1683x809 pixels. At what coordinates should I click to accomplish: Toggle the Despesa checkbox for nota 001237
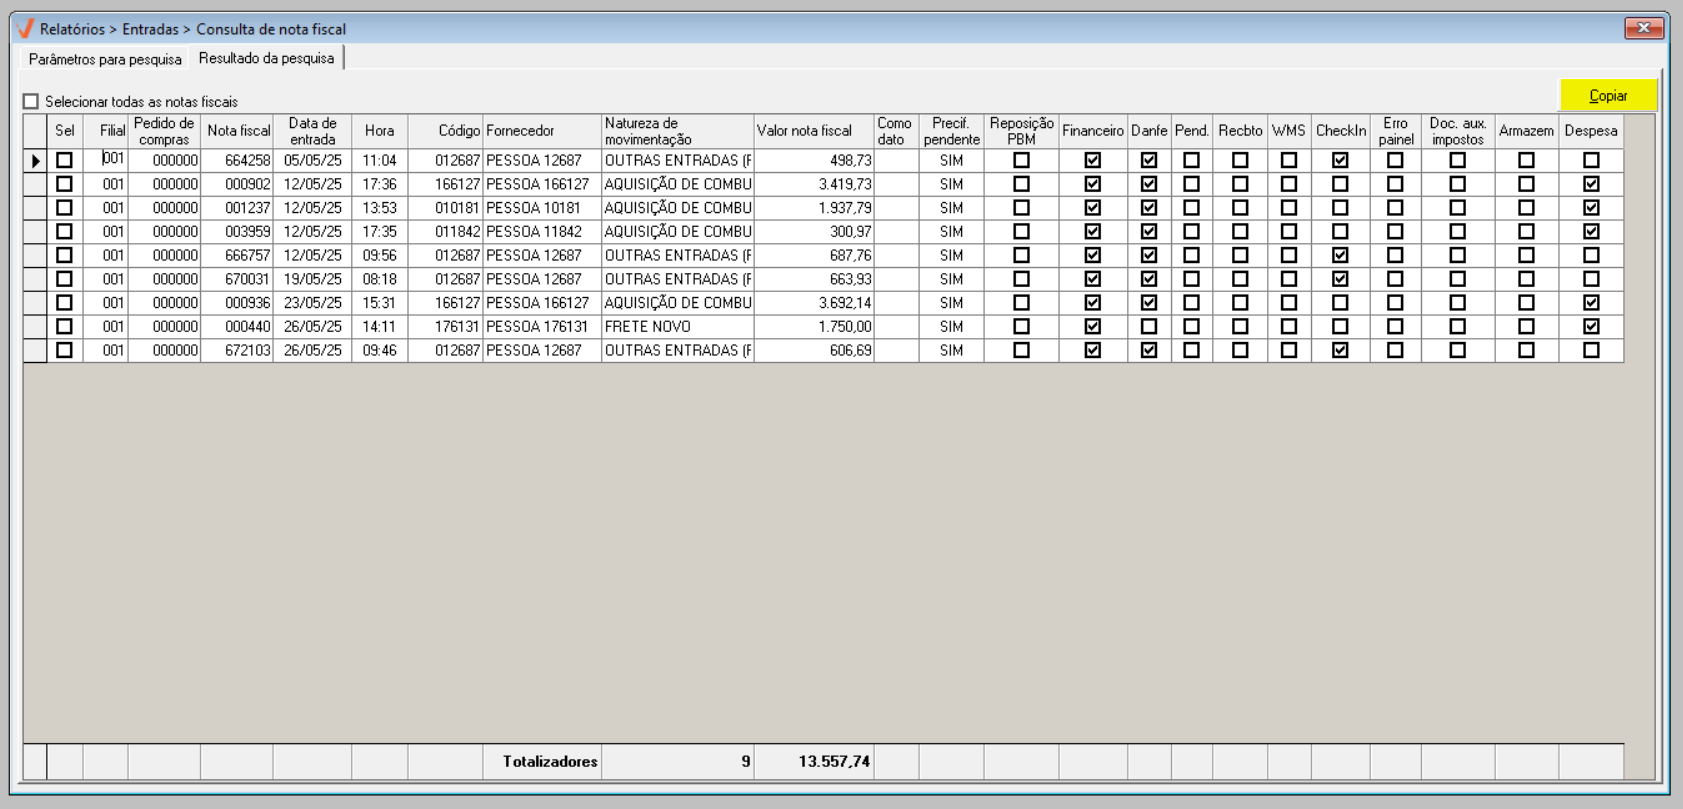pyautogui.click(x=1591, y=208)
